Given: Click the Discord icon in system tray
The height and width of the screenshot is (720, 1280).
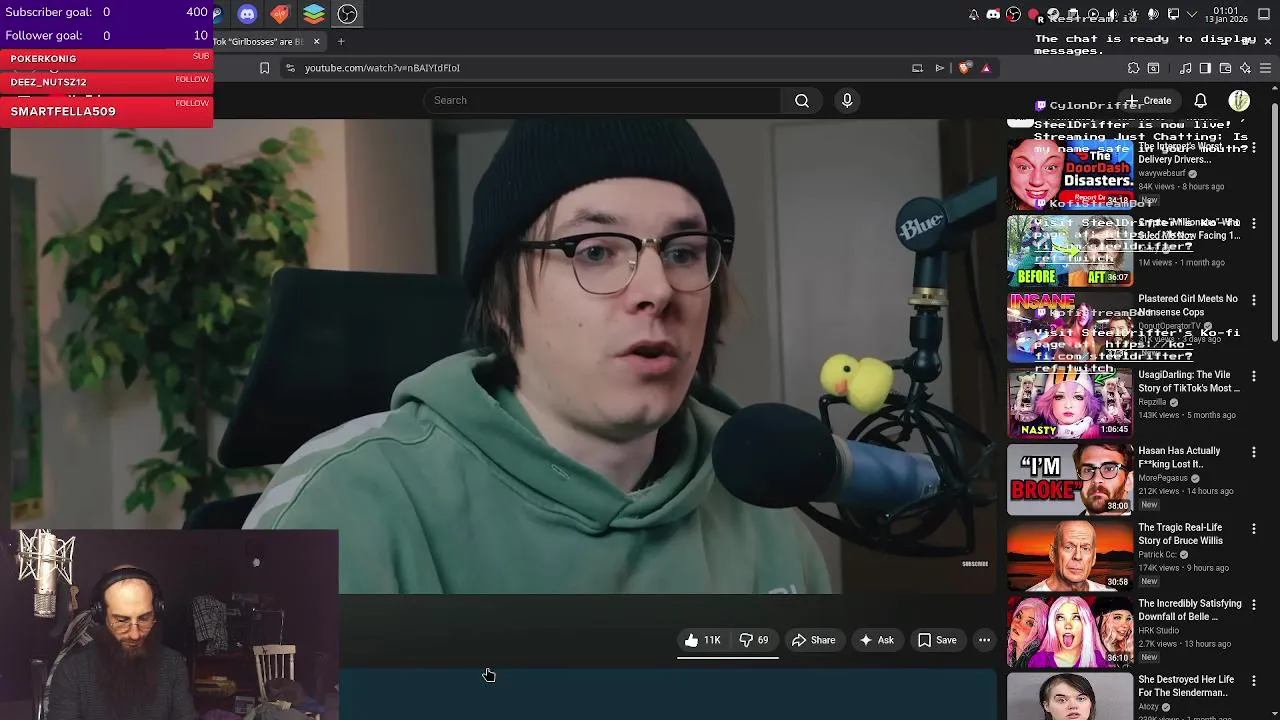Looking at the screenshot, I should (993, 14).
